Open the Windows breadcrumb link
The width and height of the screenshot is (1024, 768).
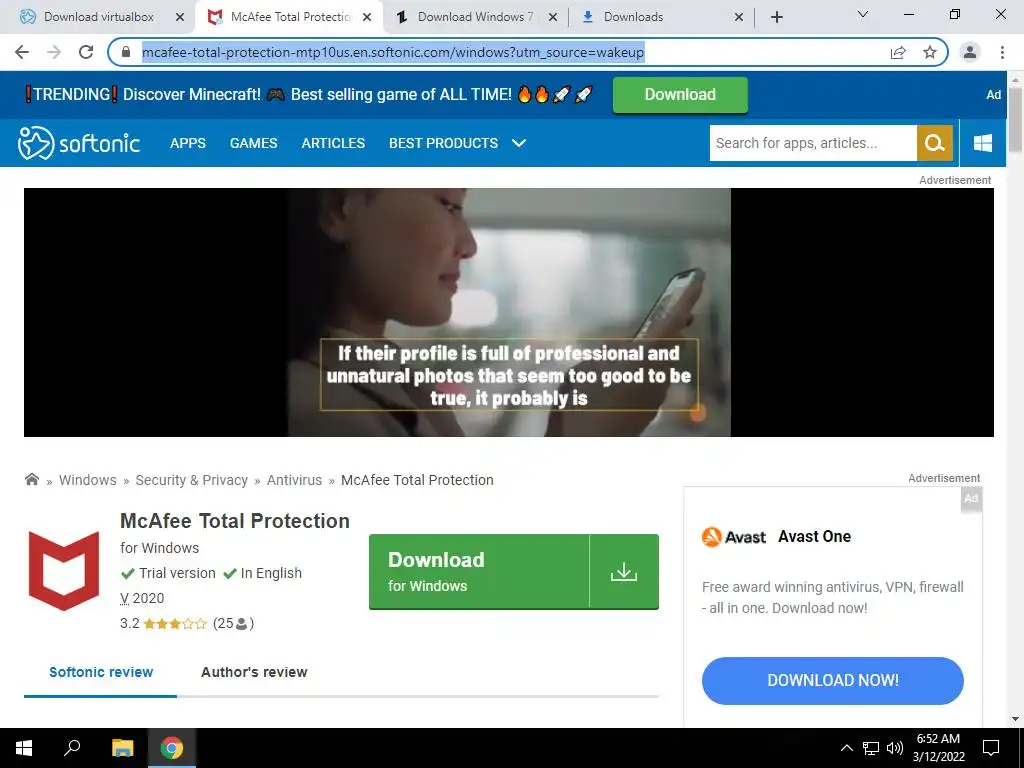pyautogui.click(x=88, y=480)
